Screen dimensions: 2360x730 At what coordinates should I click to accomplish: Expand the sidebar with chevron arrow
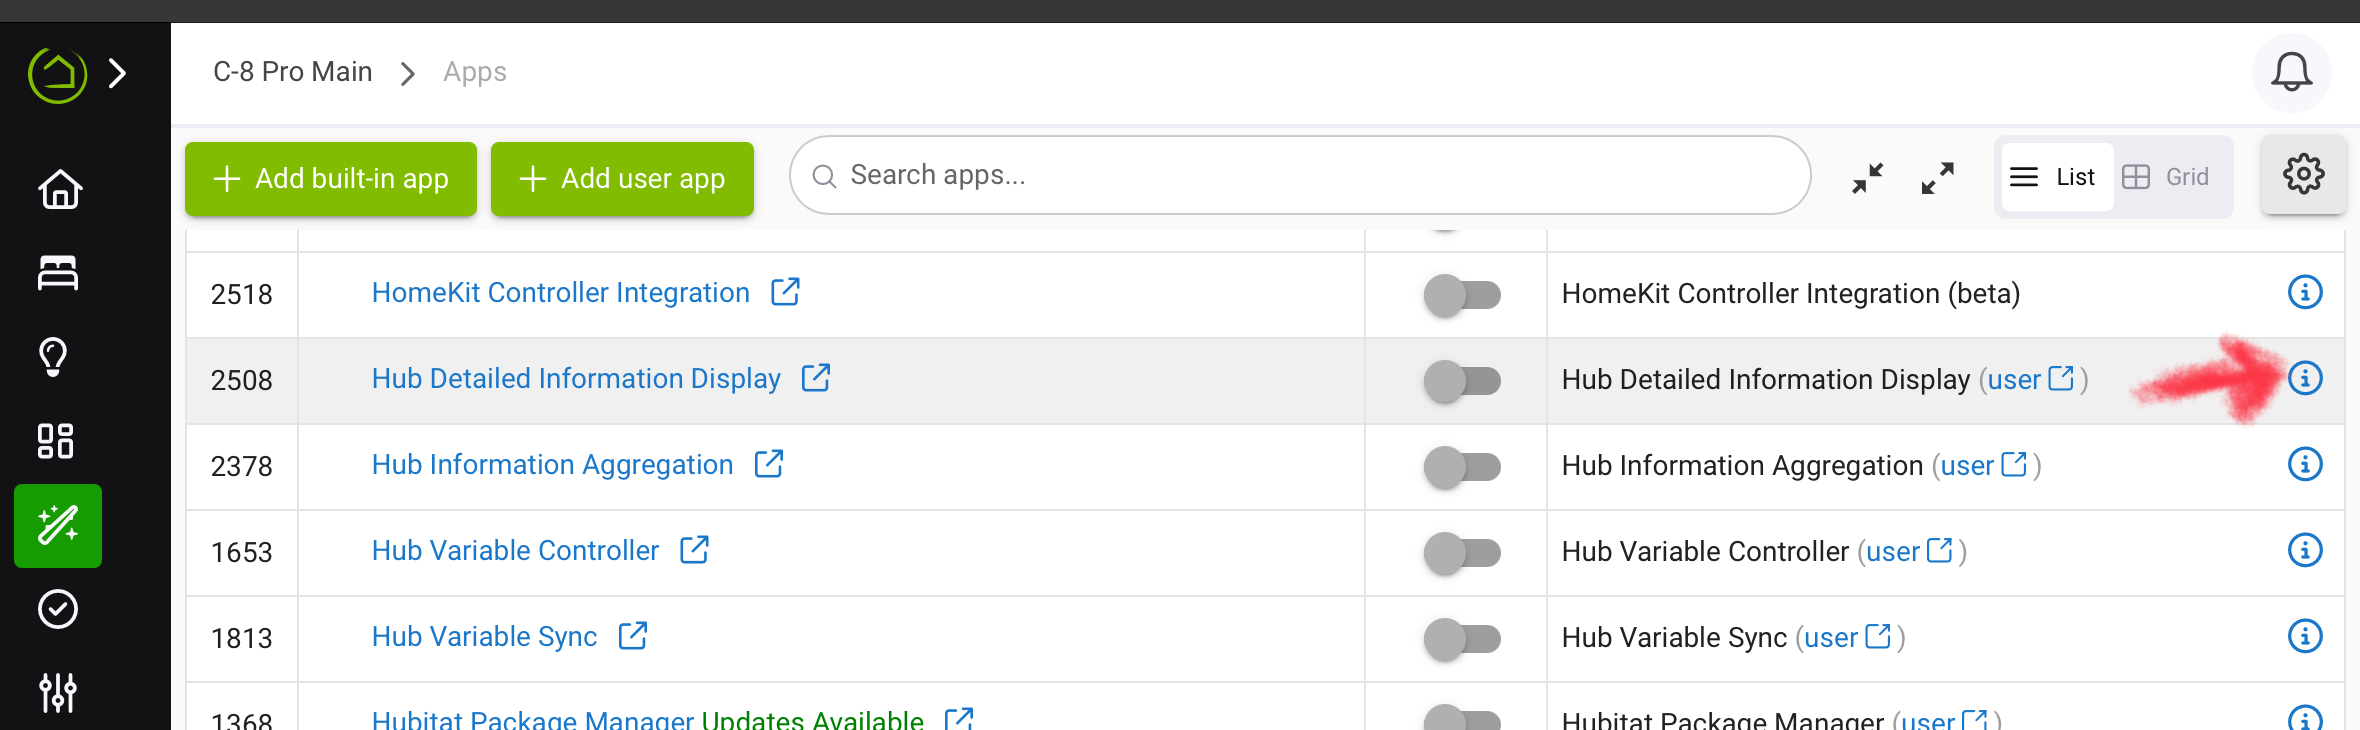point(118,73)
